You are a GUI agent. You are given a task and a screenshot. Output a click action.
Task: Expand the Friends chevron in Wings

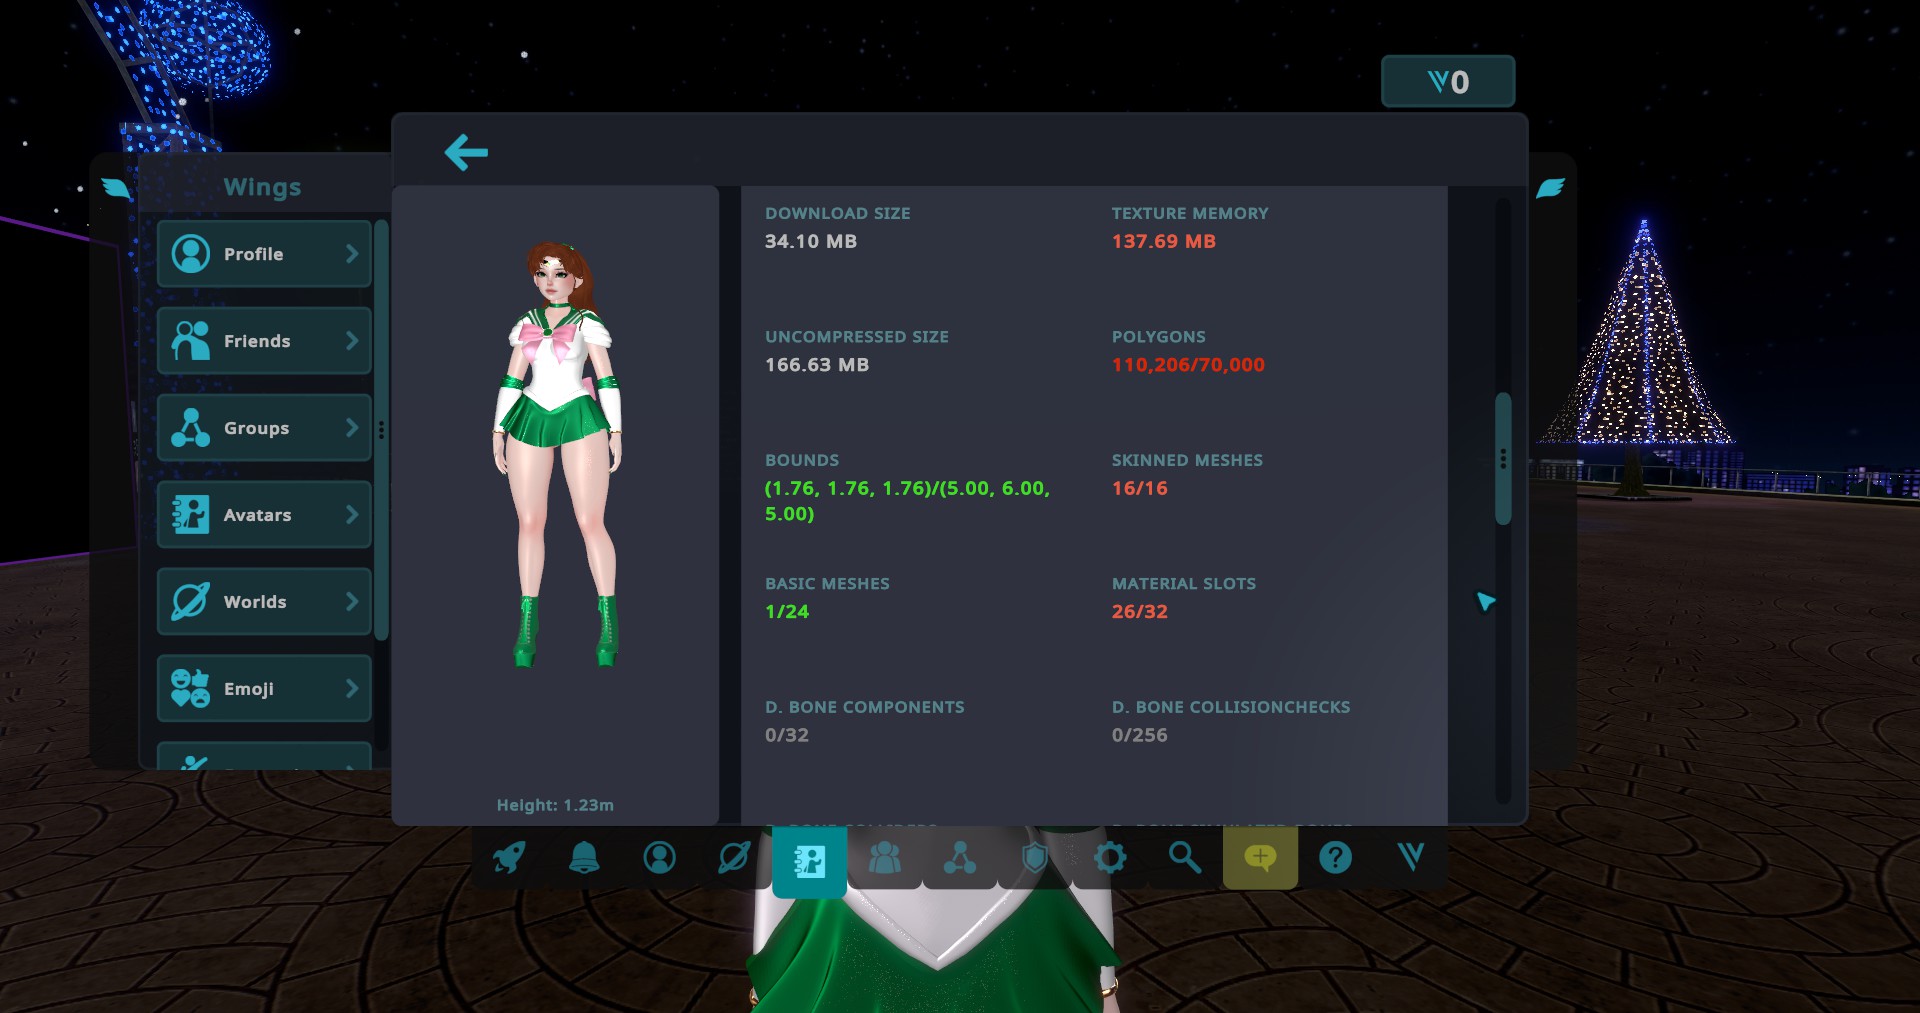pyautogui.click(x=352, y=341)
